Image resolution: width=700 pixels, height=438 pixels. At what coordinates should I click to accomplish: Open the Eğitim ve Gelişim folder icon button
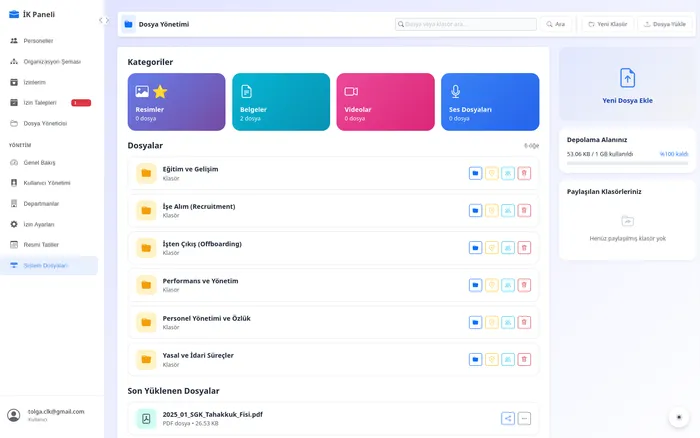(x=475, y=173)
